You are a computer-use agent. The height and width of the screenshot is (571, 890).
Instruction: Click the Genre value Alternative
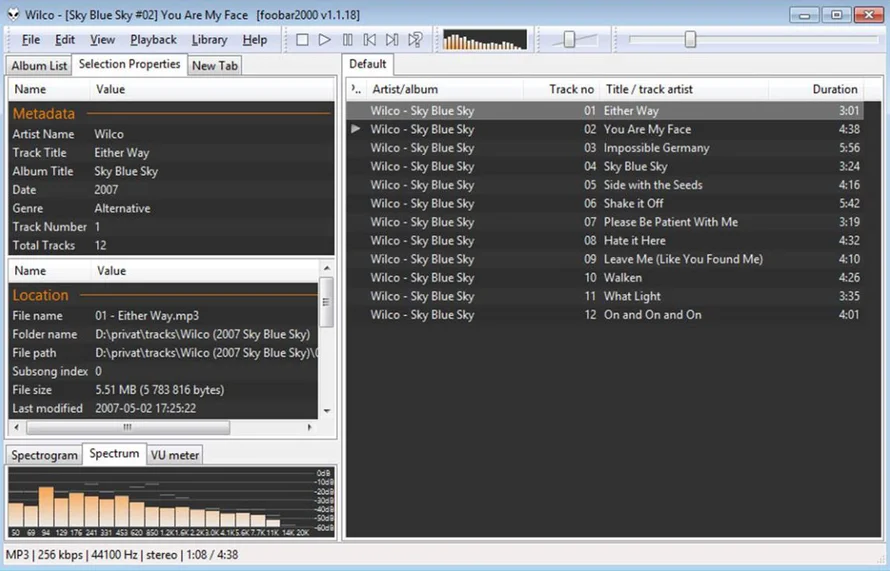(x=123, y=208)
